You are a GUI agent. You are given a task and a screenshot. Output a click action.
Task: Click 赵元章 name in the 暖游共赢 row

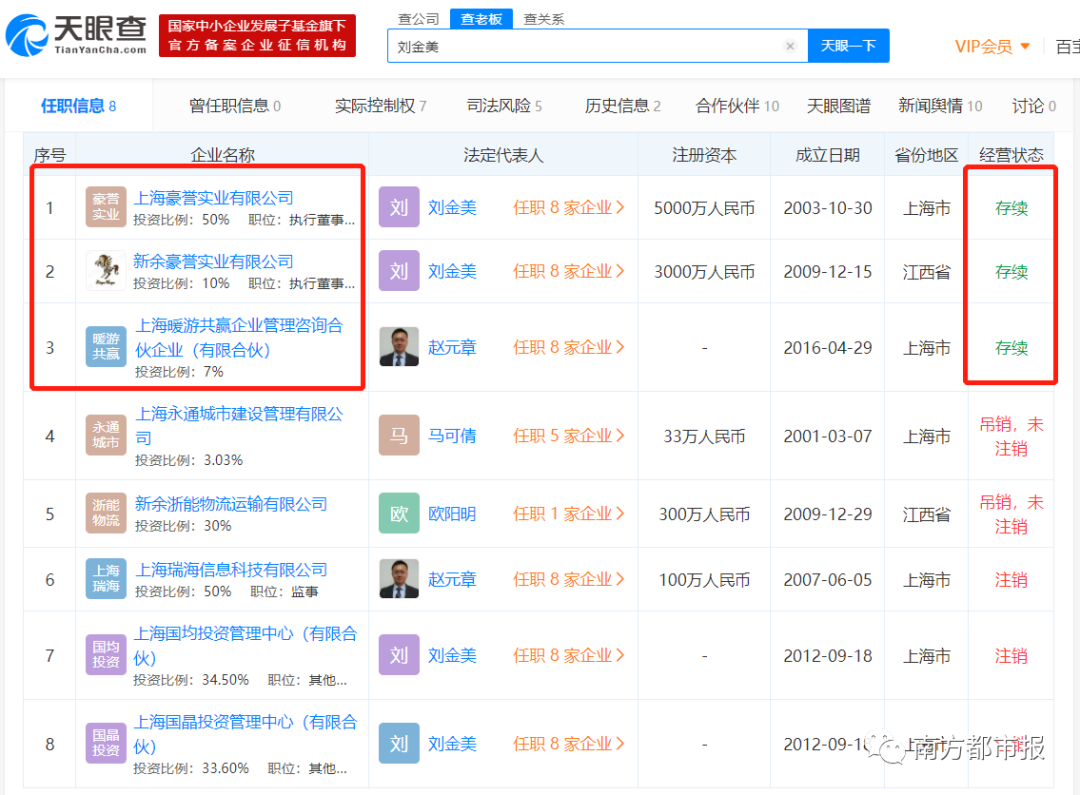tap(452, 348)
